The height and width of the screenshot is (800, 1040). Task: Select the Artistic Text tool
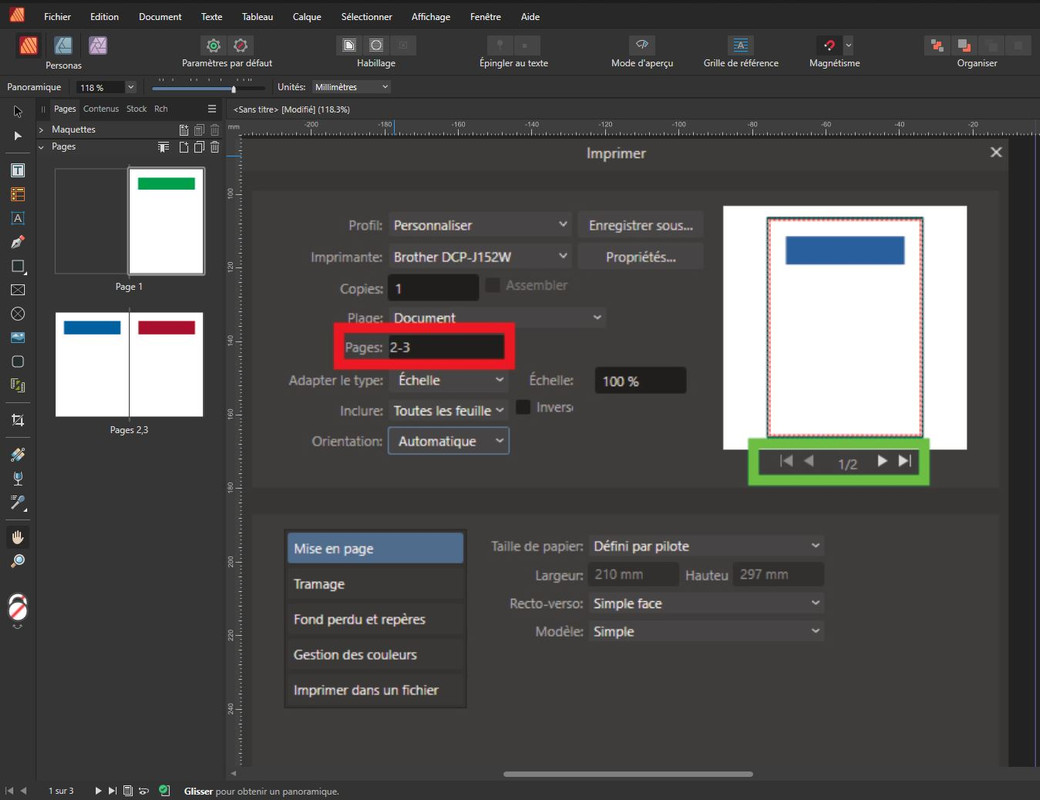tap(18, 218)
